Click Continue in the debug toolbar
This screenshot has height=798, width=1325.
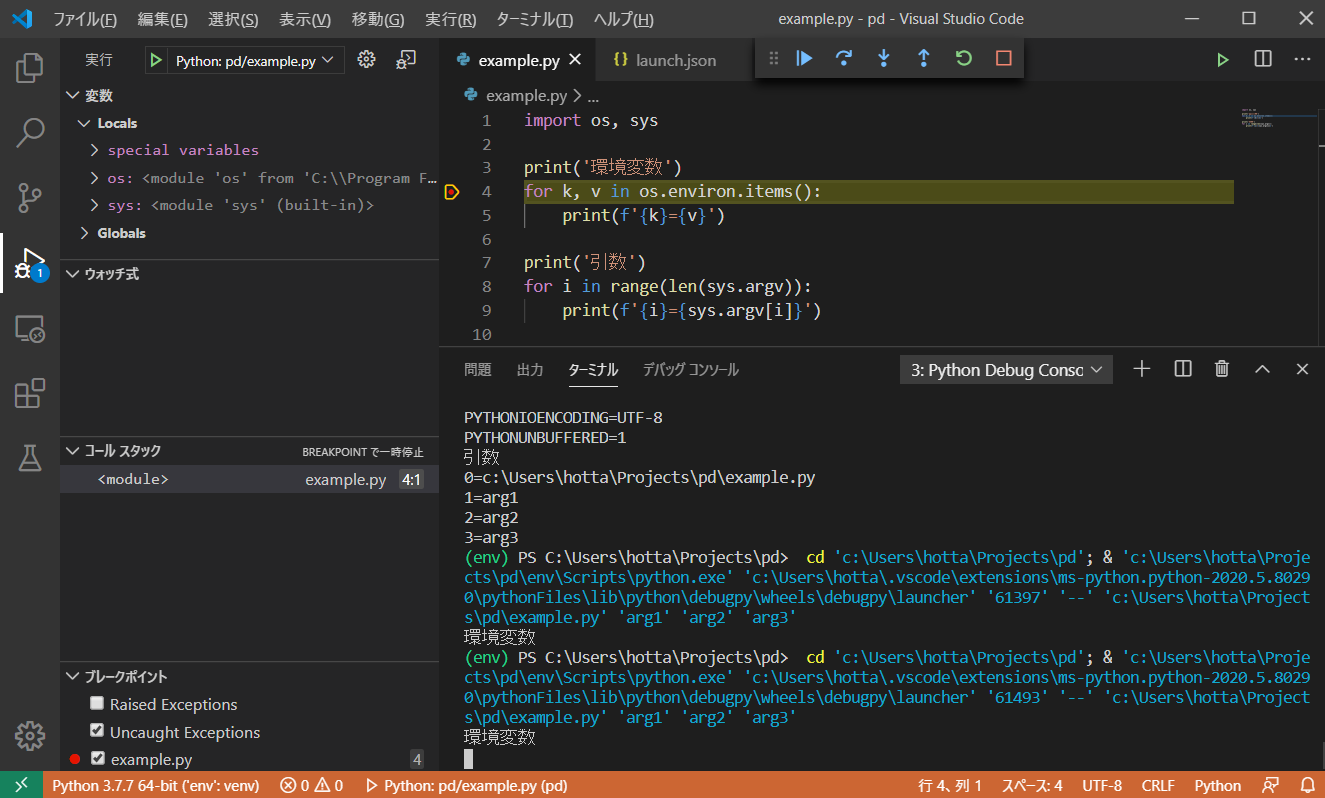pos(804,59)
